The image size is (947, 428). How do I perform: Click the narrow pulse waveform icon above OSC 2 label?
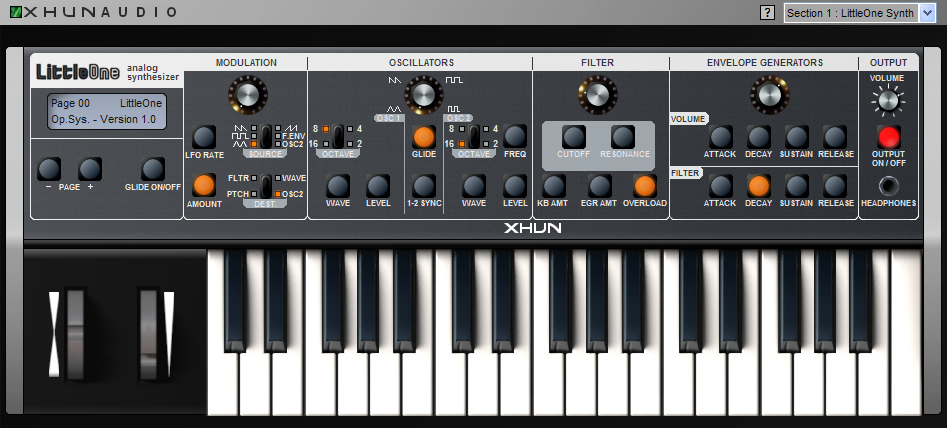[453, 109]
